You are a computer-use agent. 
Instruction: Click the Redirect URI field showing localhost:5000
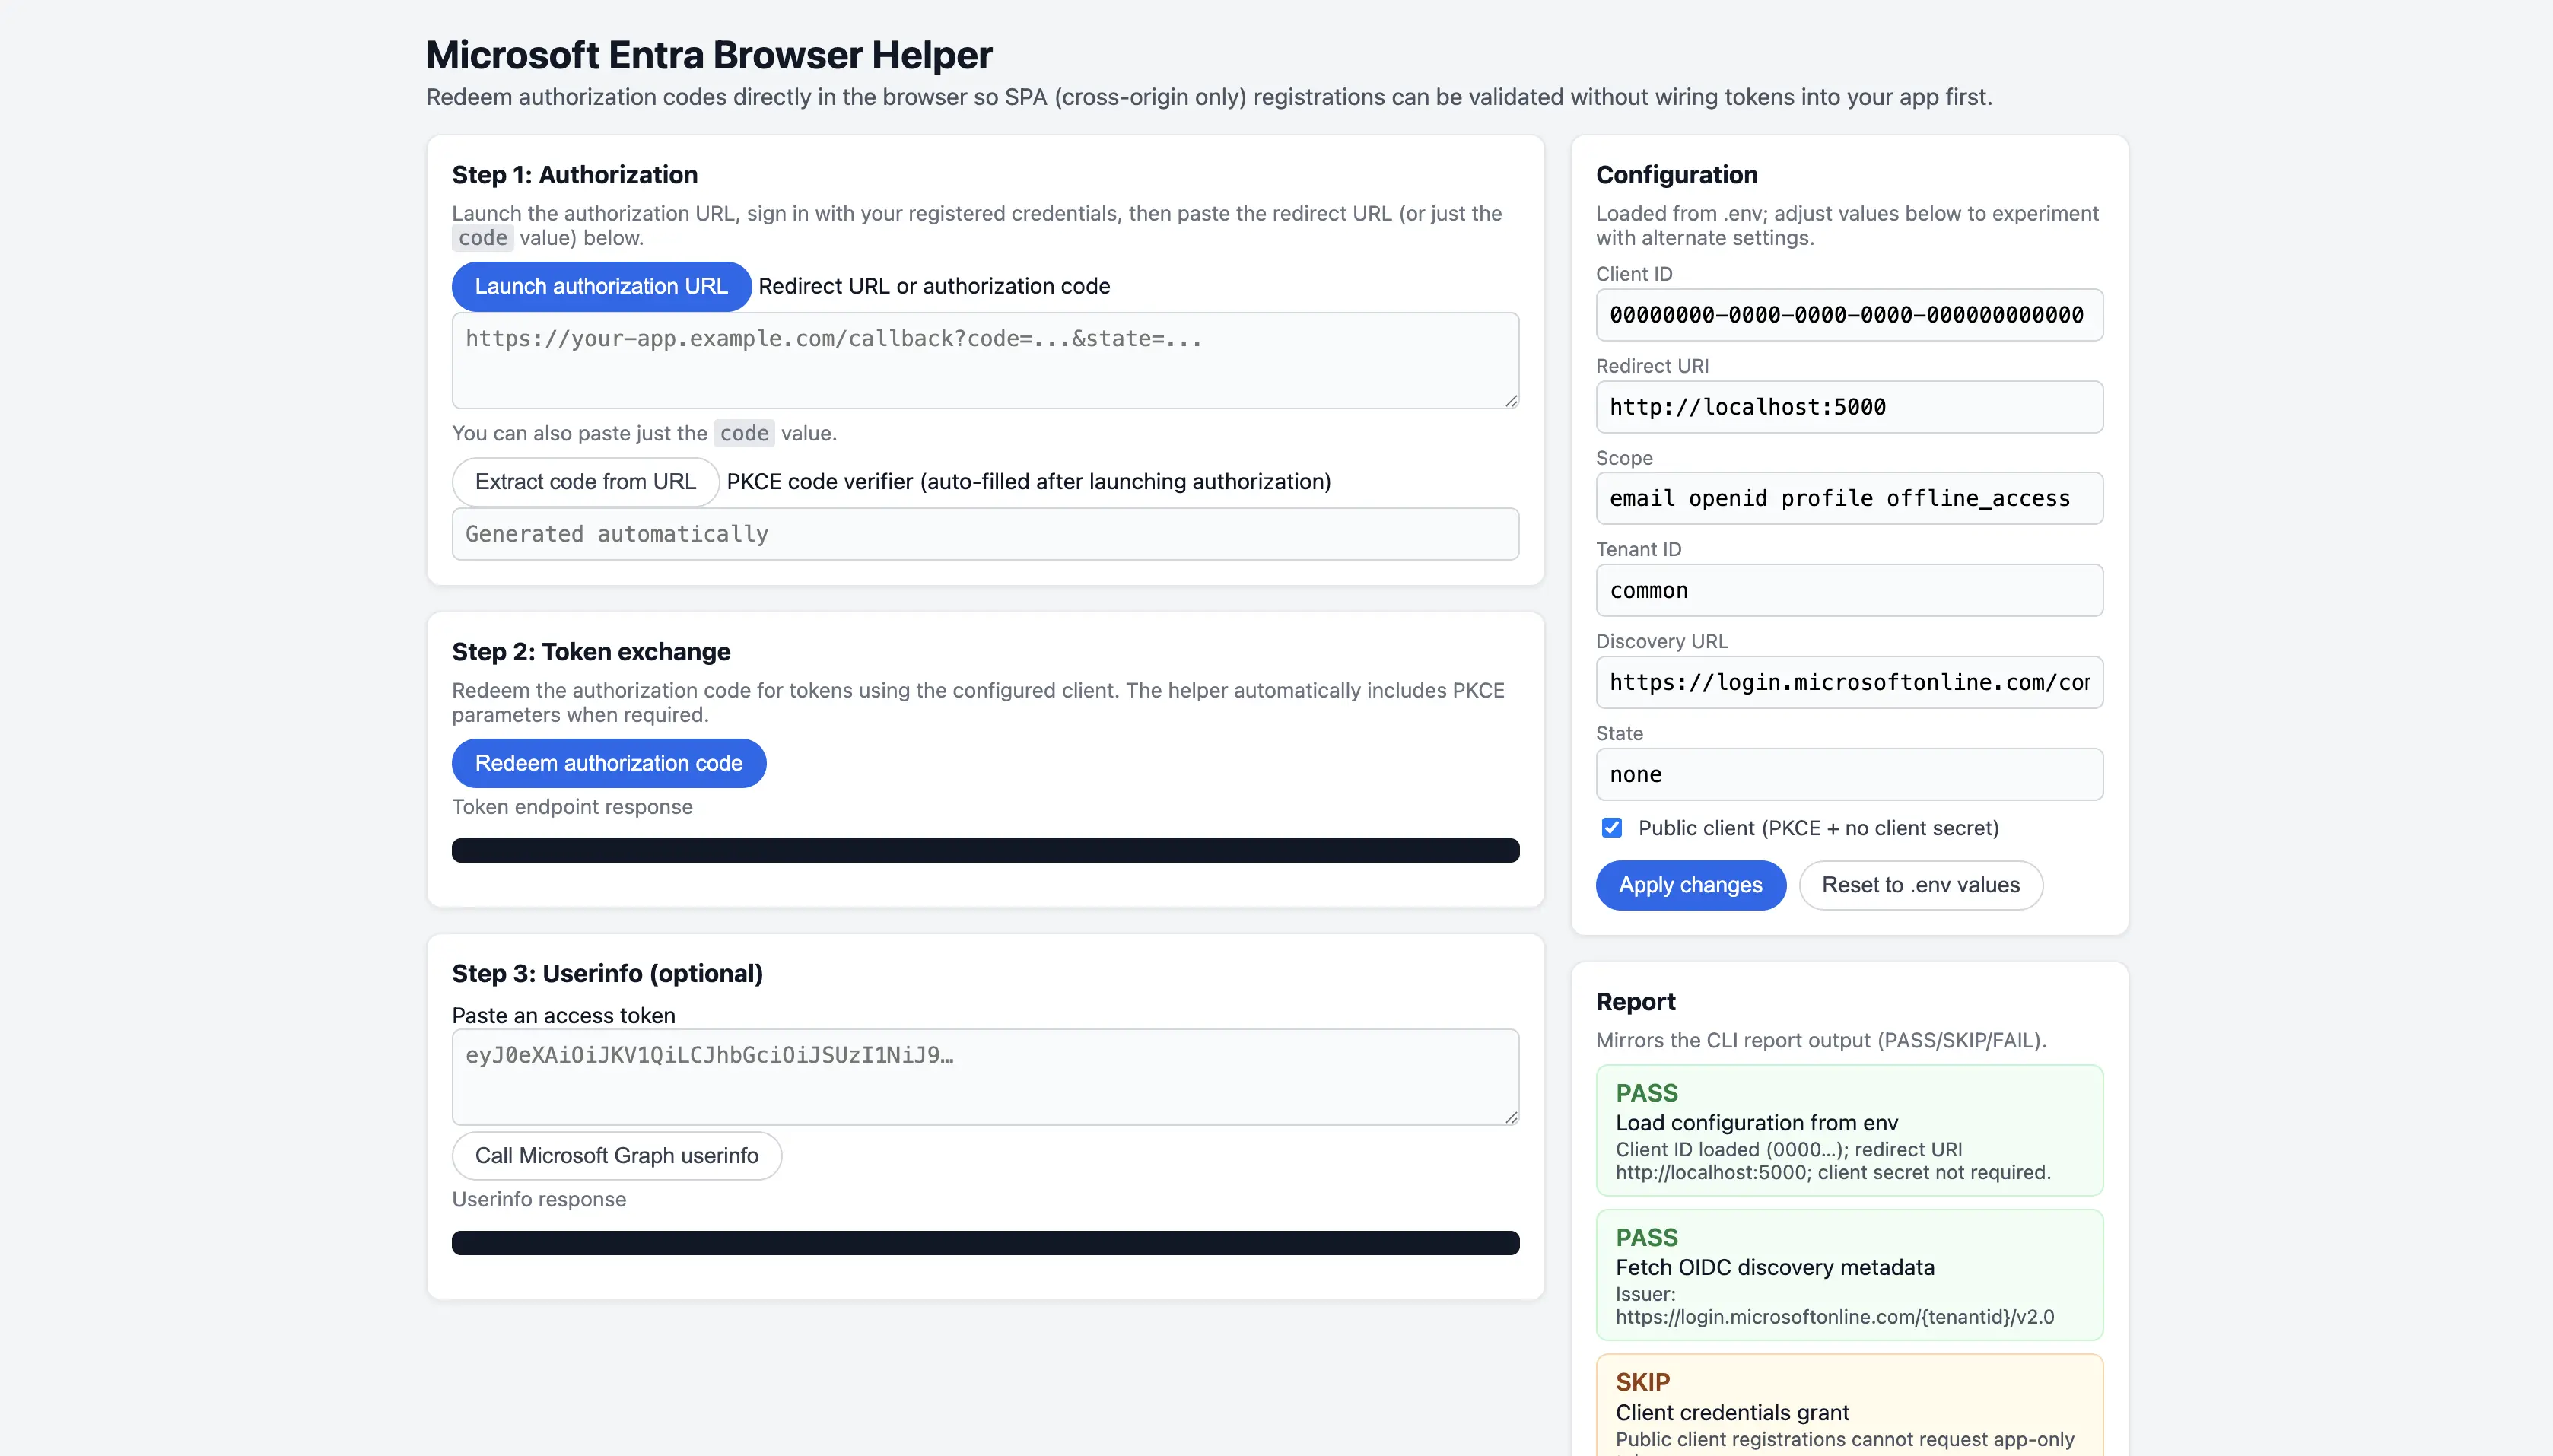(1849, 406)
